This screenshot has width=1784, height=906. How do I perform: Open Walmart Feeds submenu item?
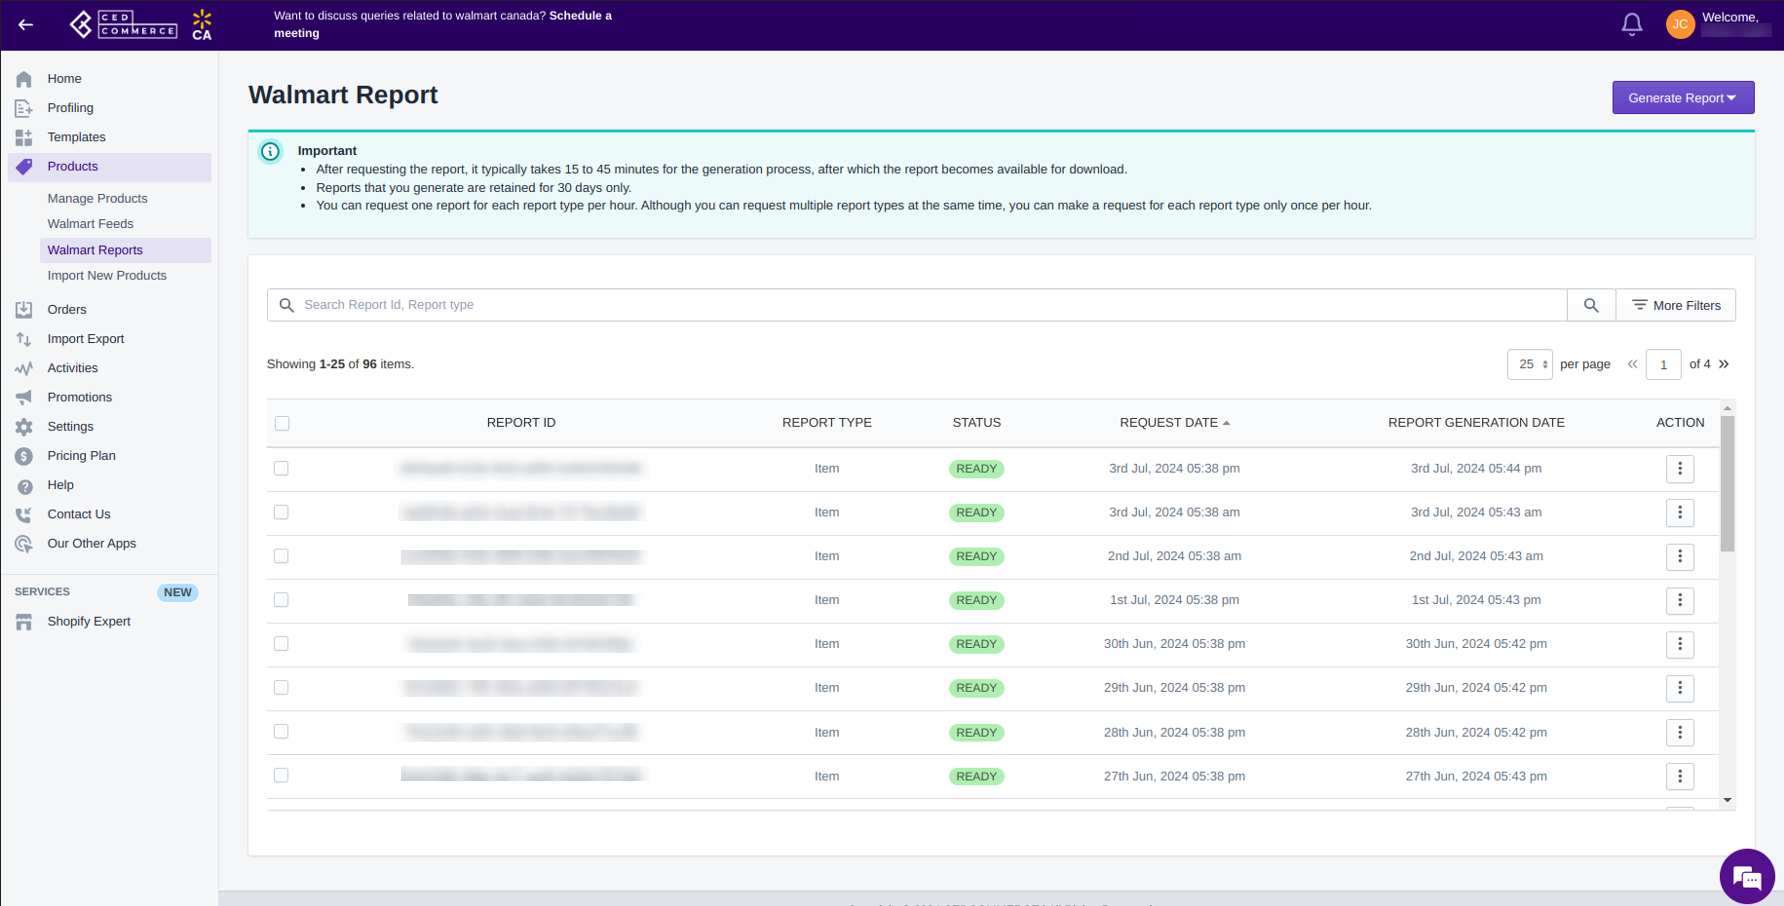[x=90, y=224]
